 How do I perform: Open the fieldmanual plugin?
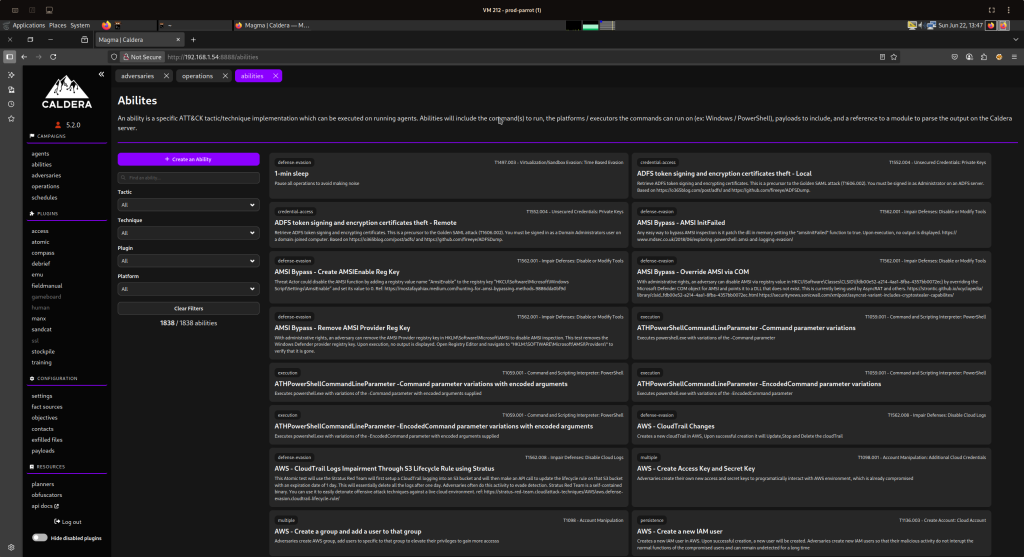(x=47, y=286)
